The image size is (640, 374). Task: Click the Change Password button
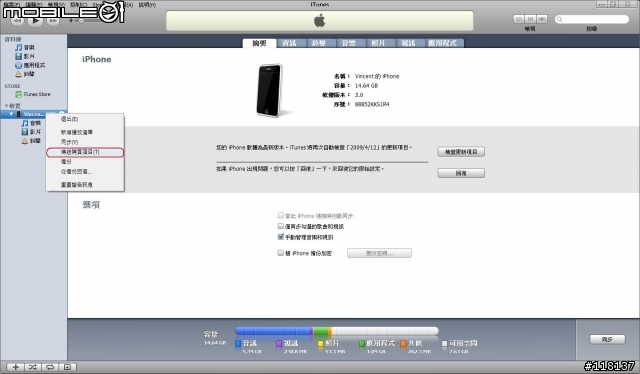[x=379, y=253]
